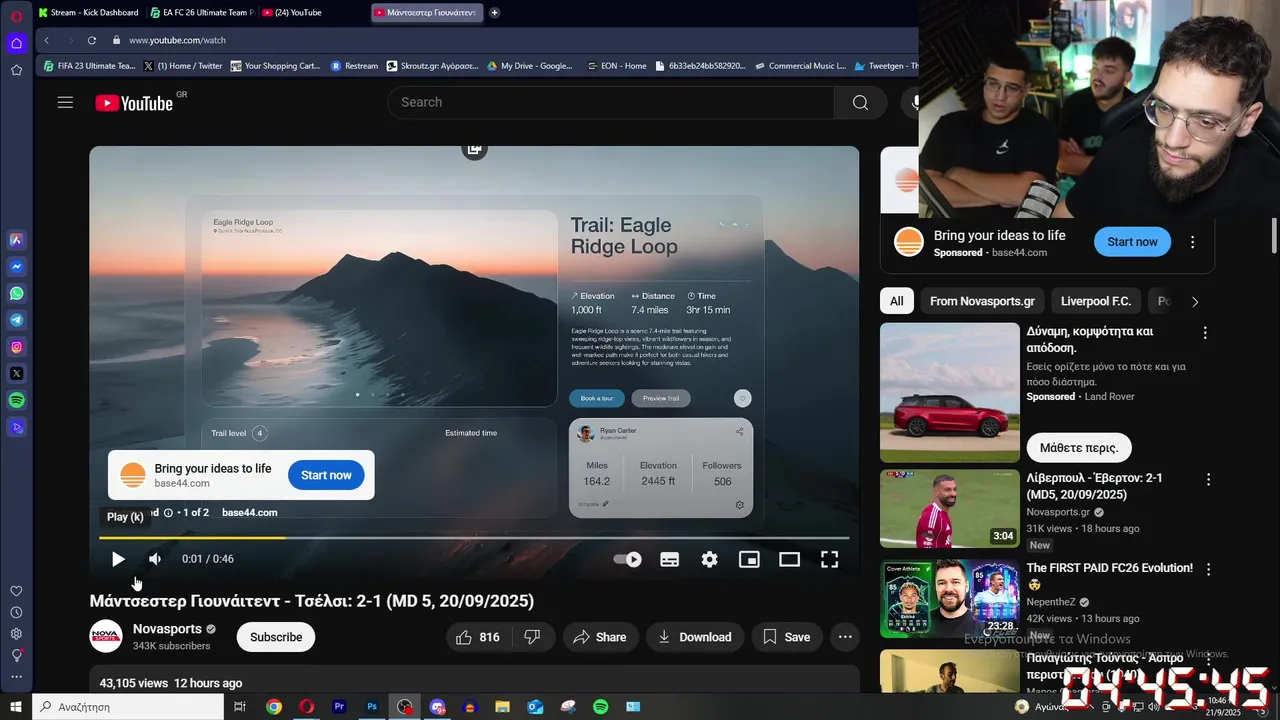Open Photoshop from the taskbar
This screenshot has height=720, width=1280.
point(372,706)
